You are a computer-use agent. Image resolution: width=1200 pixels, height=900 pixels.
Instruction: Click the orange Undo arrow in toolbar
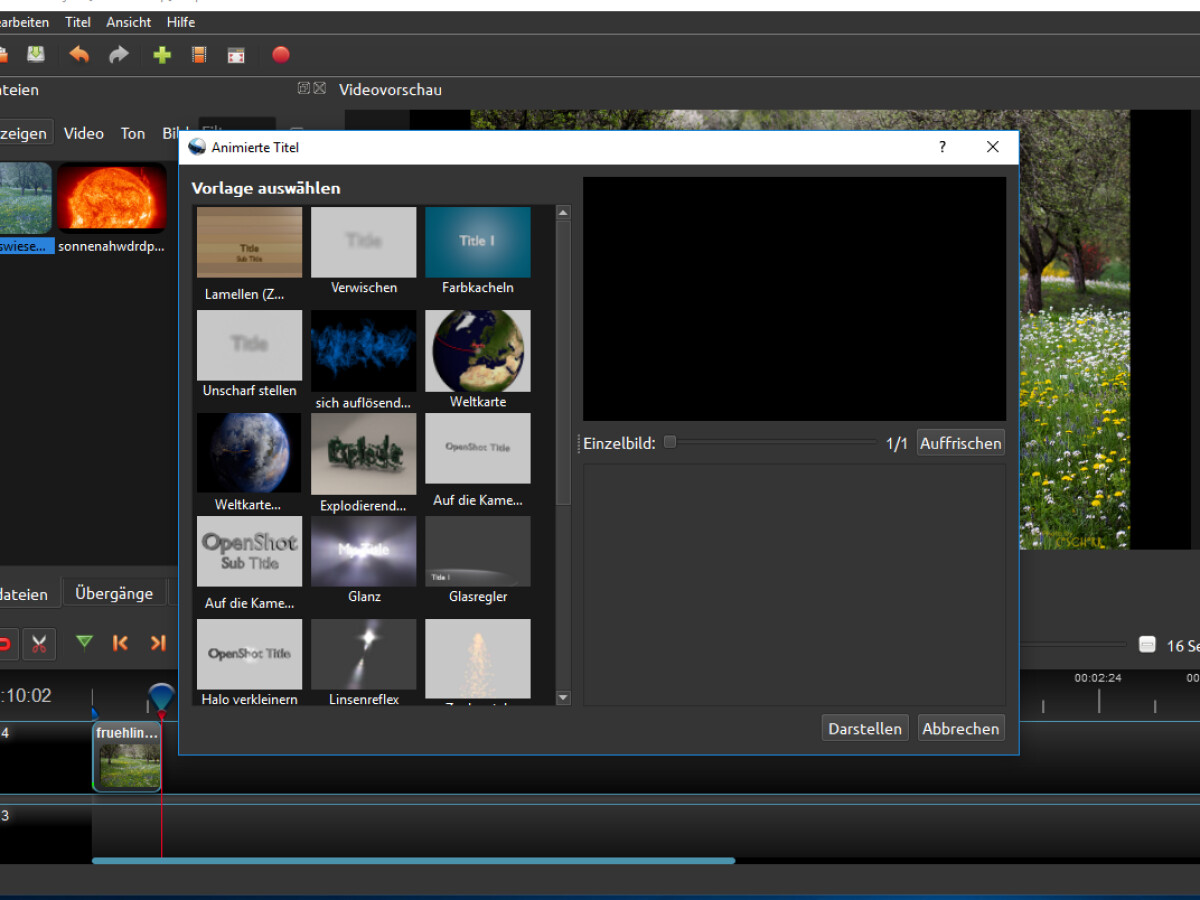[x=79, y=55]
